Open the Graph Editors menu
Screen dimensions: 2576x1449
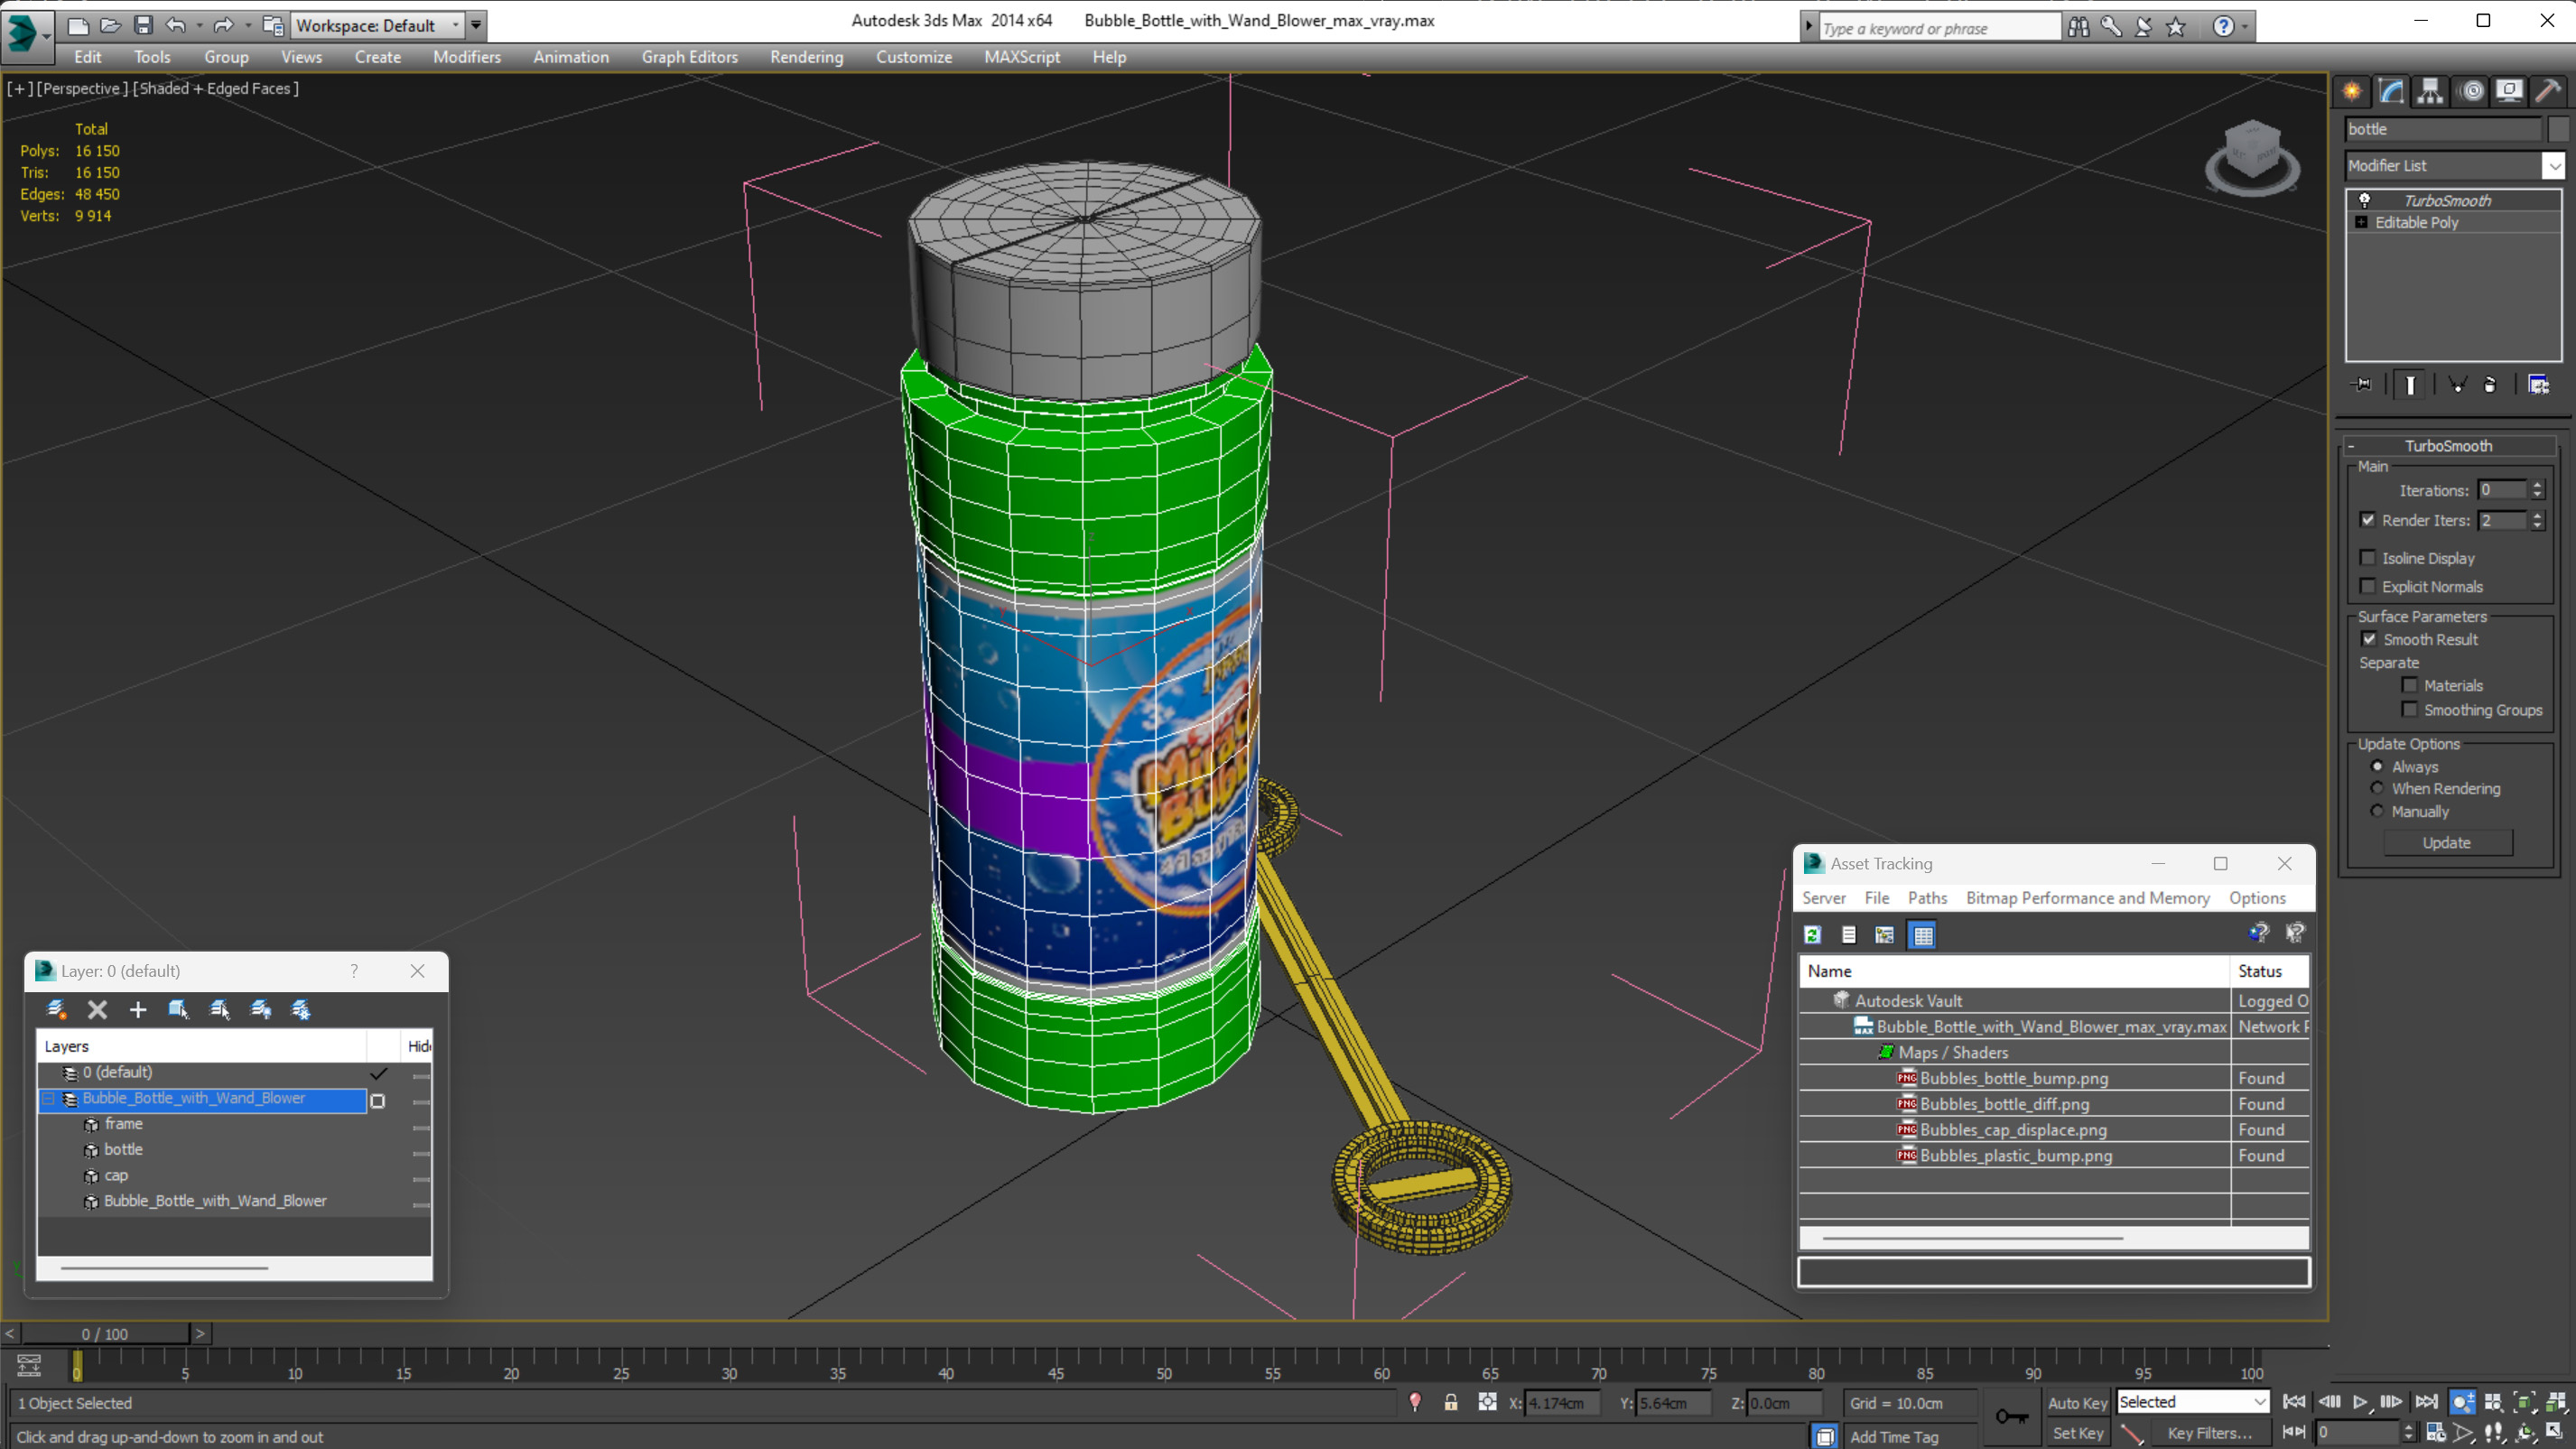tap(690, 57)
